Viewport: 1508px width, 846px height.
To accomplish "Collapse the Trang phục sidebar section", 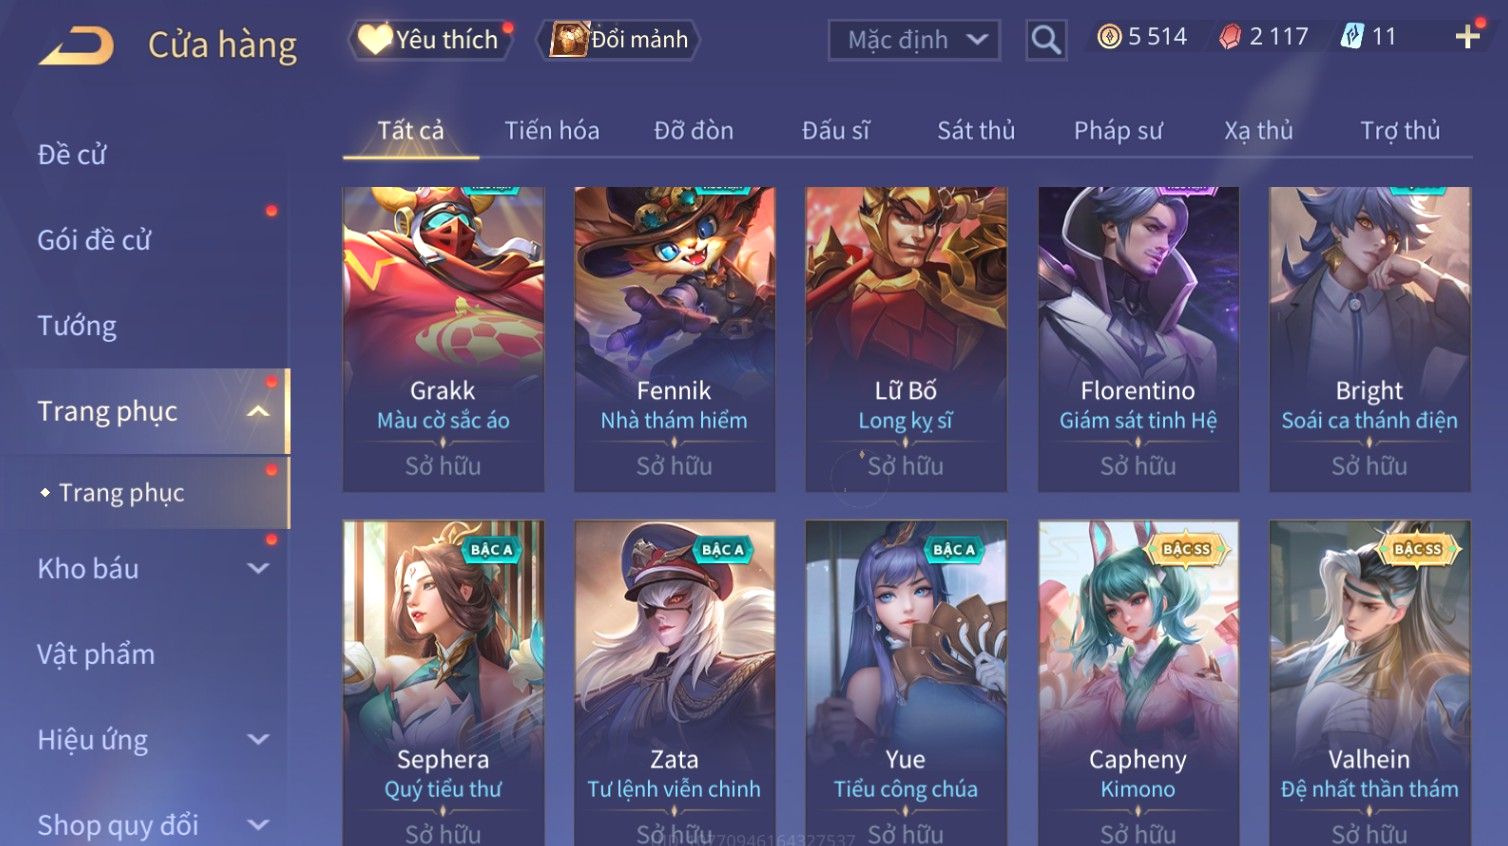I will [x=258, y=412].
